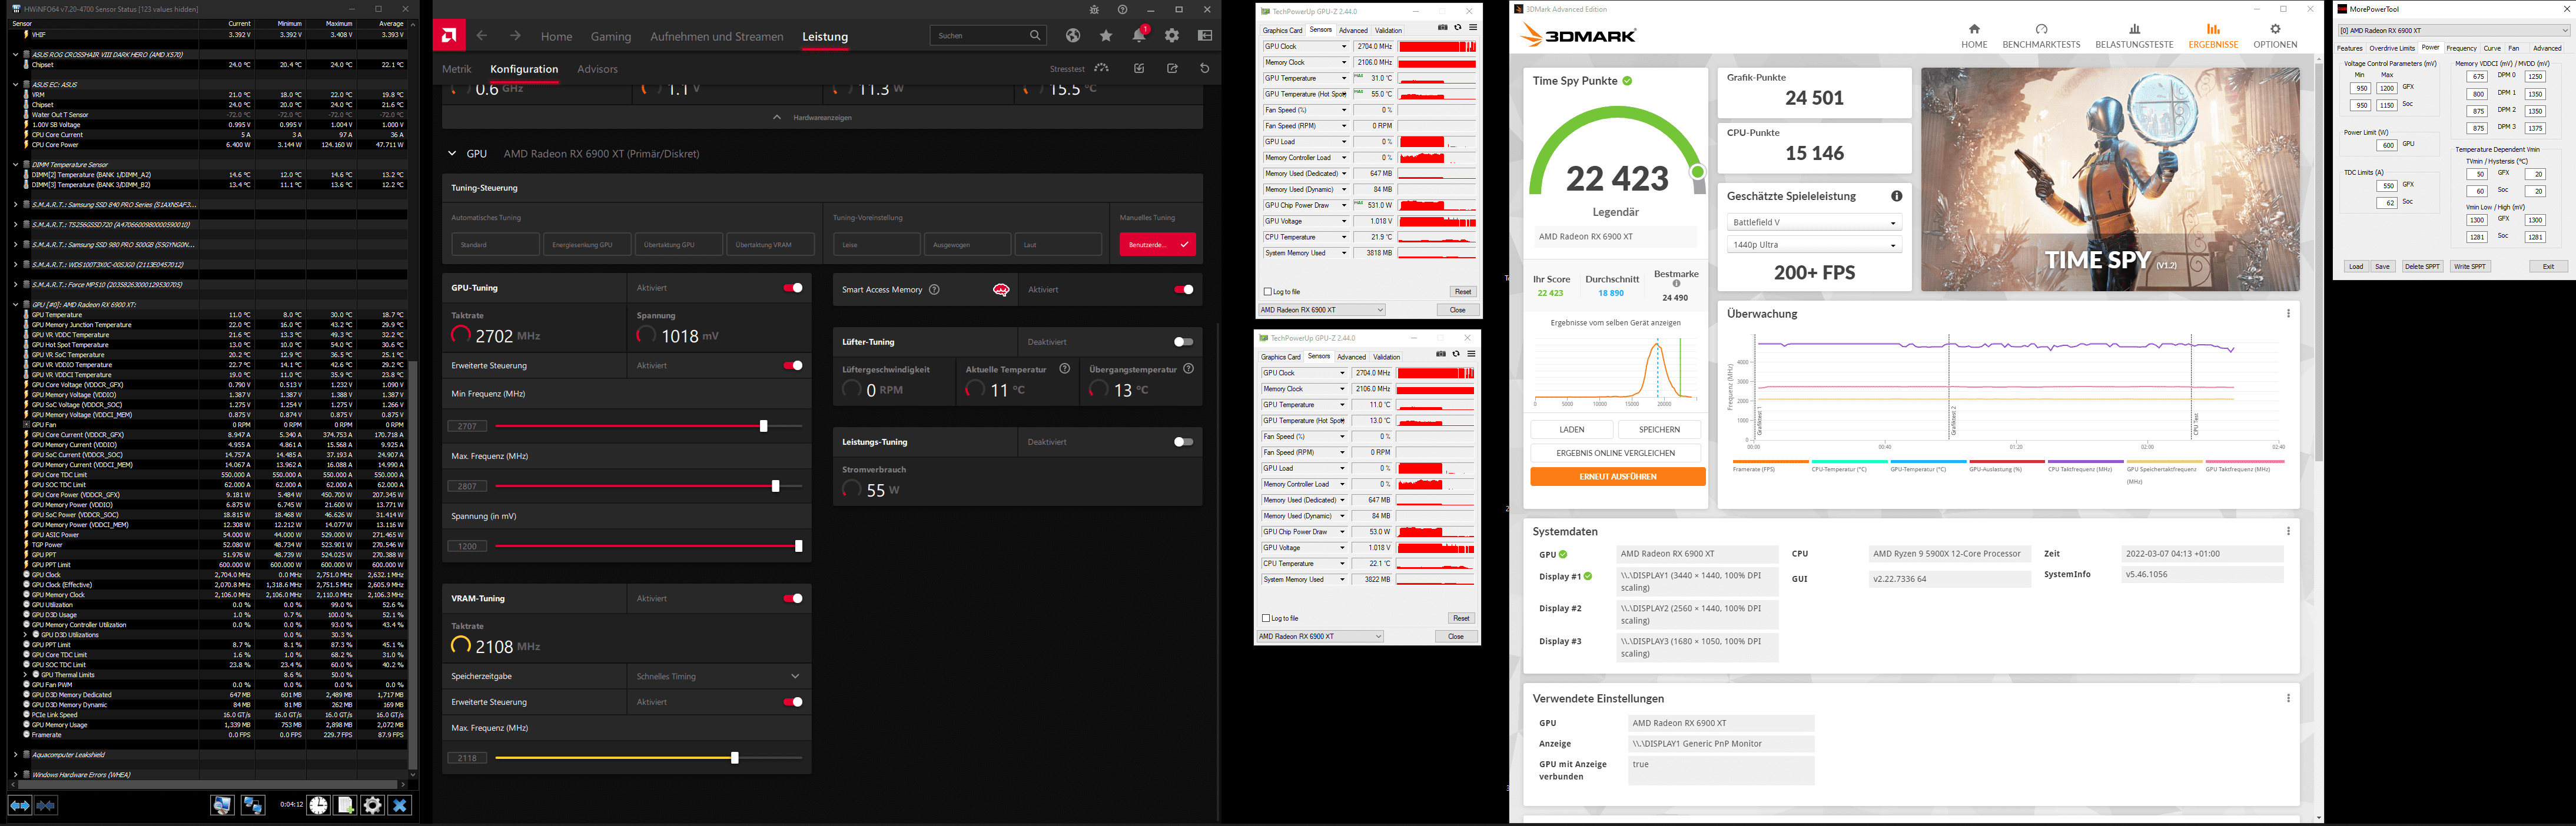2576x826 pixels.
Task: Toggle GPU Erweiterte Steuerung switch
Action: click(793, 366)
